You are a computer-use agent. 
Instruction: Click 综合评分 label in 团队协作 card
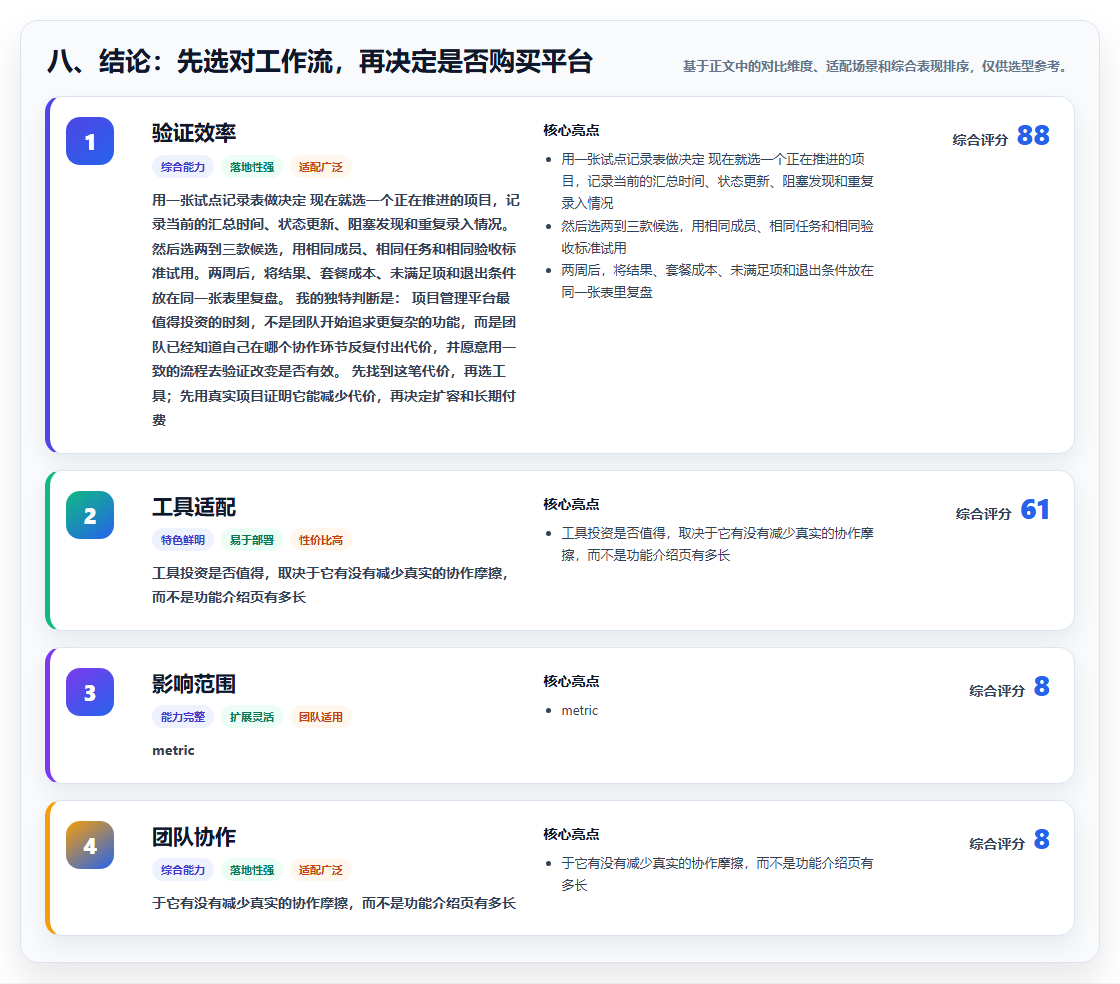pyautogui.click(x=997, y=844)
